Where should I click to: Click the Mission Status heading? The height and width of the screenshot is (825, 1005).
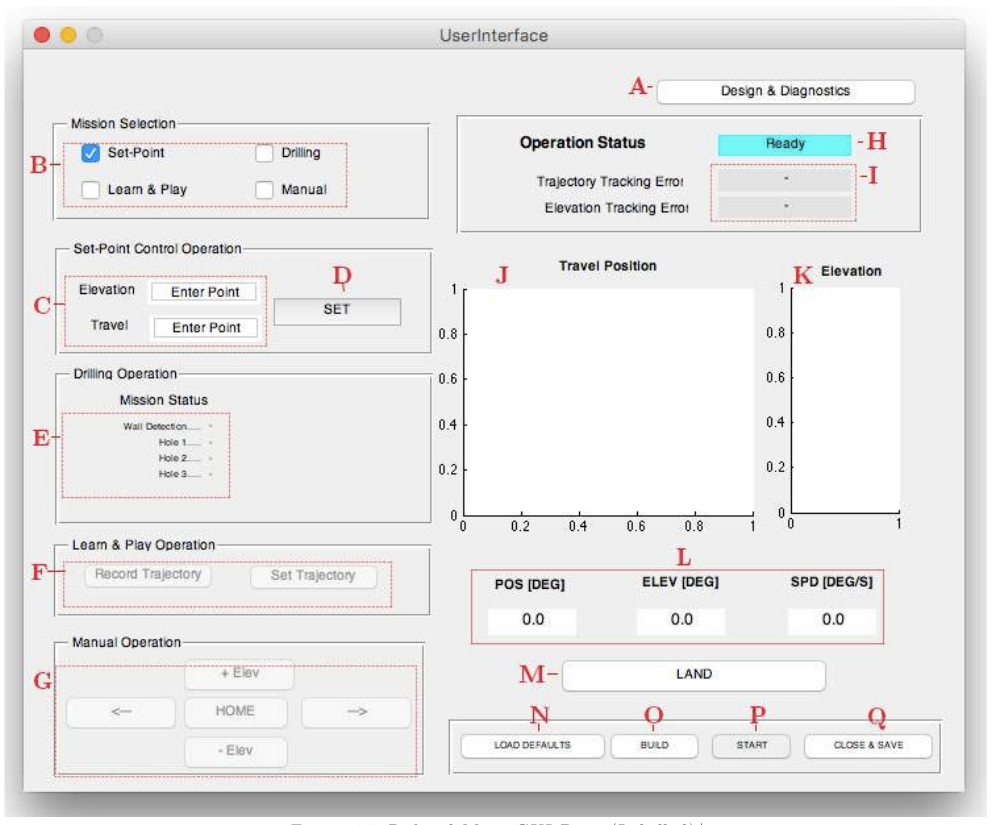[163, 400]
